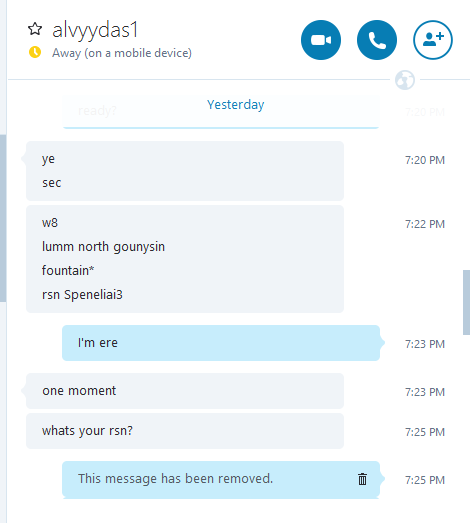This screenshot has width=470, height=523.
Task: Select the 'lumm north gounysin' message line
Action: [x=103, y=247]
